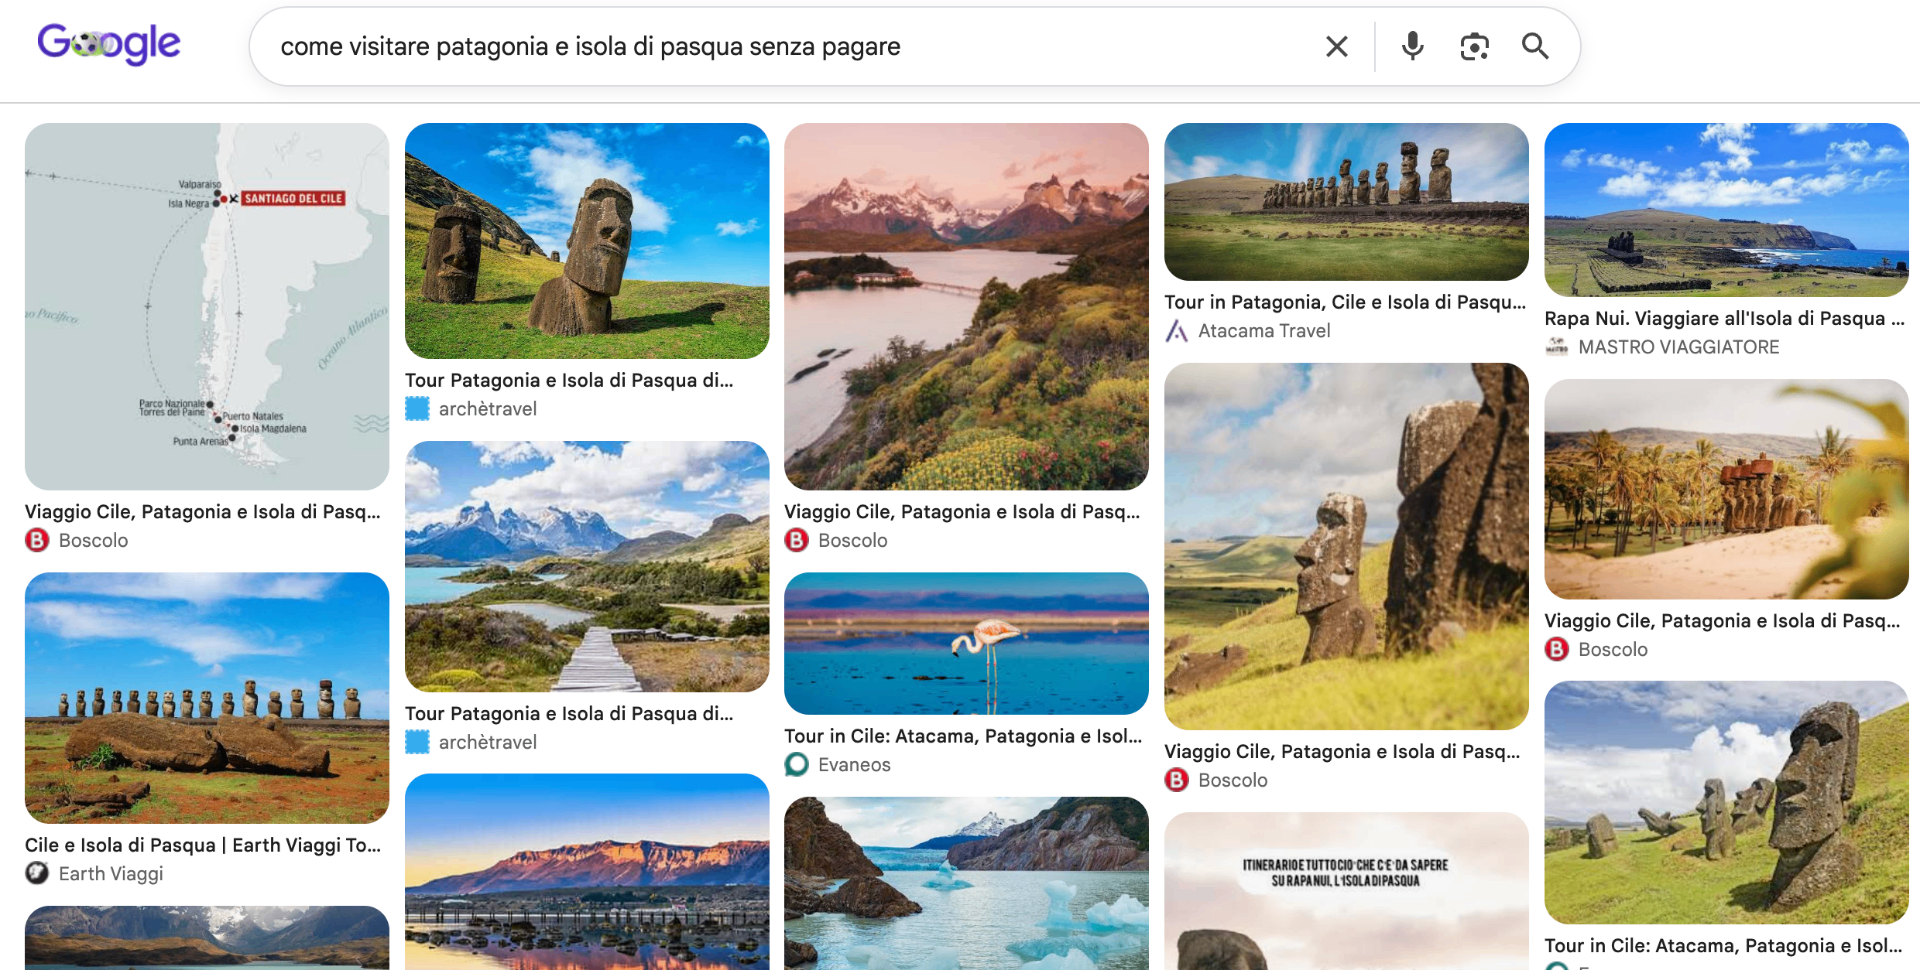Viewport: 1920px width, 970px height.
Task: Open 'Tour in Cile: Atacama, Patagonia' link by Evaneos
Action: click(x=963, y=736)
